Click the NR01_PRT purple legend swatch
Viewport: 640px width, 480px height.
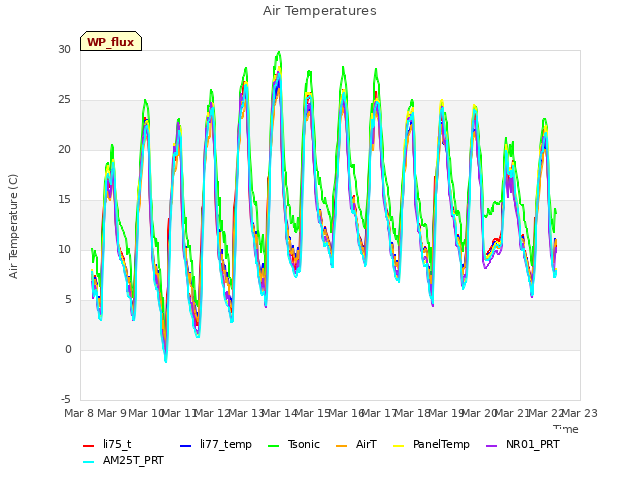click(491, 446)
